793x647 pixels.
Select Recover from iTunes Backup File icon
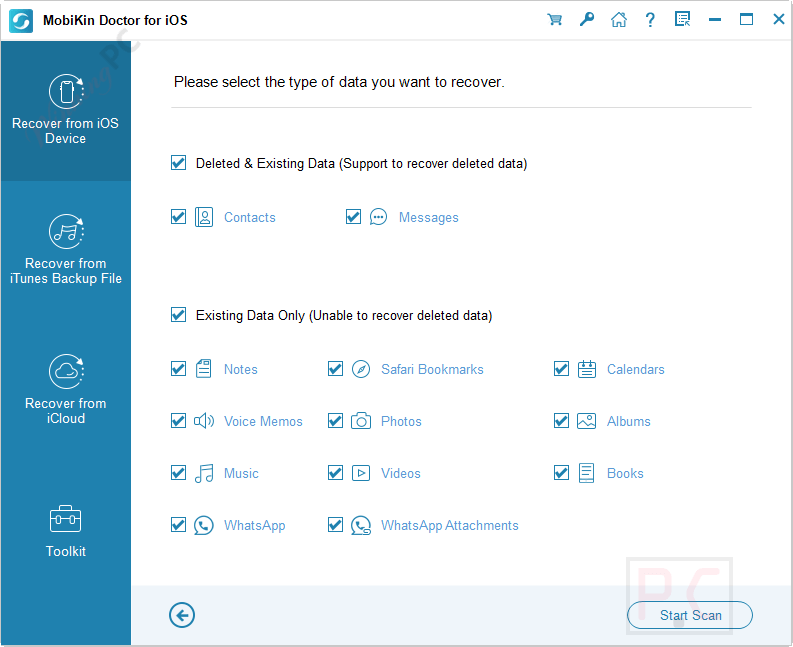[x=66, y=232]
